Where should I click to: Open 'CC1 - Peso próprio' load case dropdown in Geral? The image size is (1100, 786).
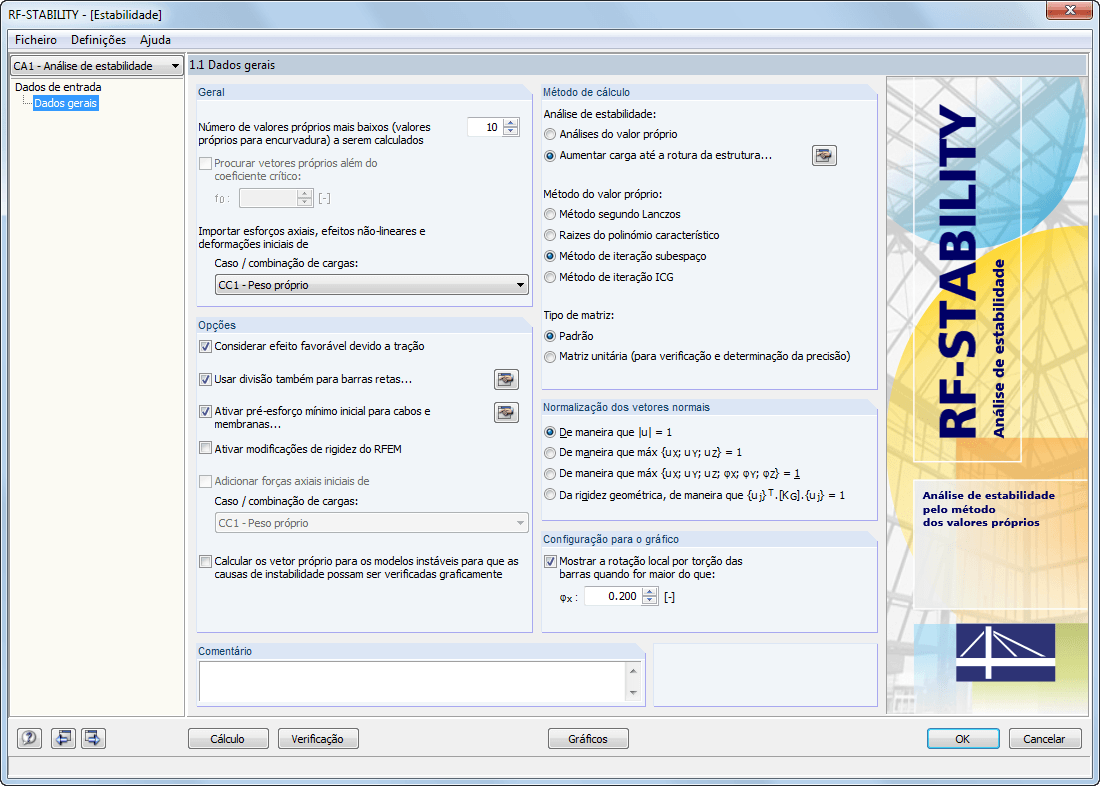tap(371, 285)
